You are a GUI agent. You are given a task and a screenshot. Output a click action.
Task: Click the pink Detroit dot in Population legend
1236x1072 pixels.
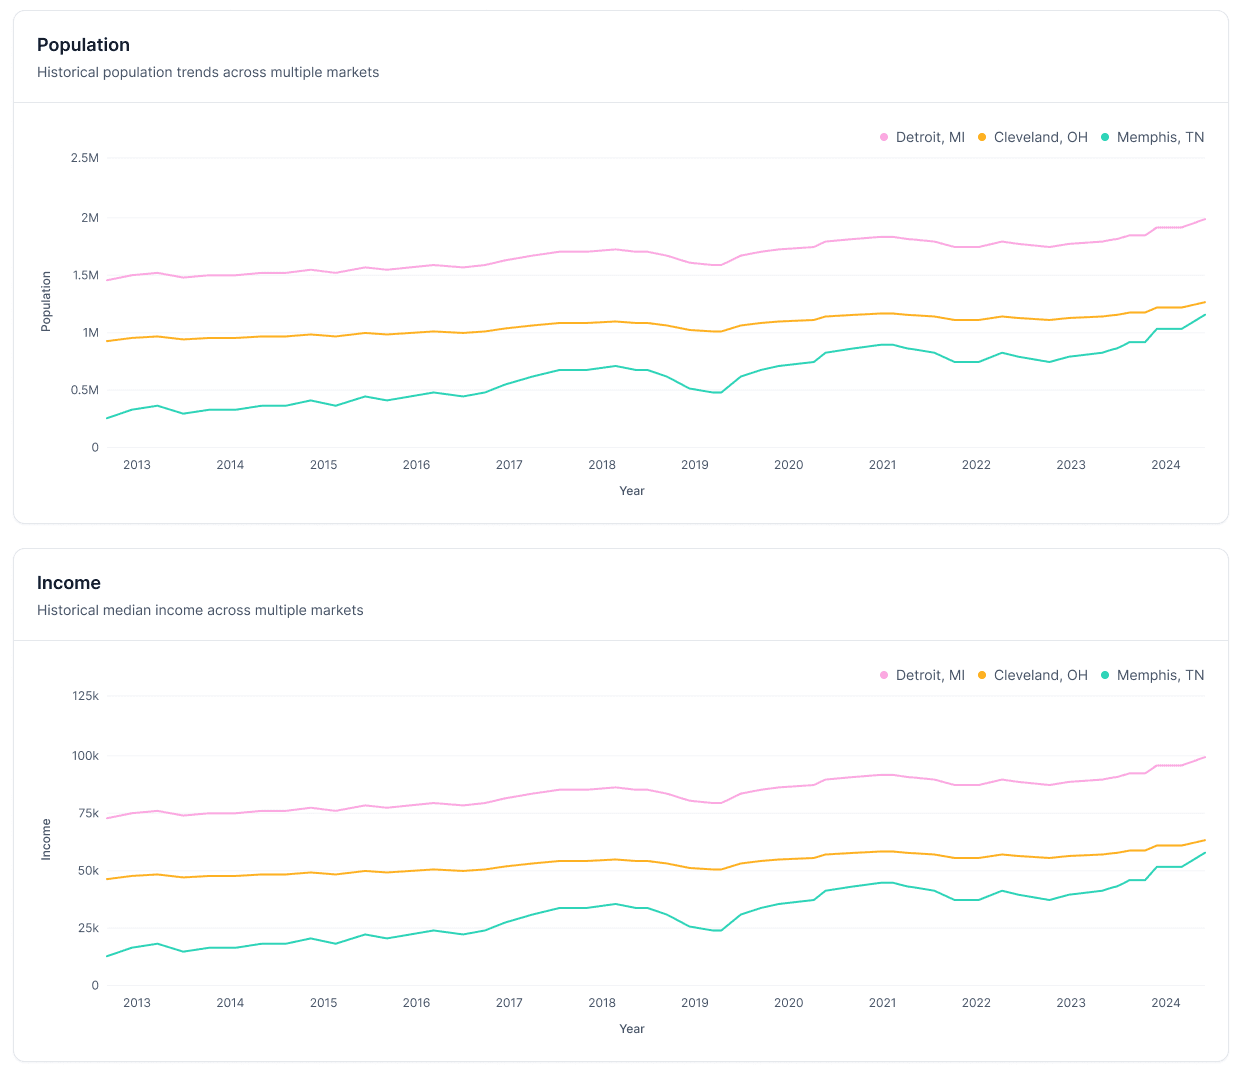pos(884,137)
